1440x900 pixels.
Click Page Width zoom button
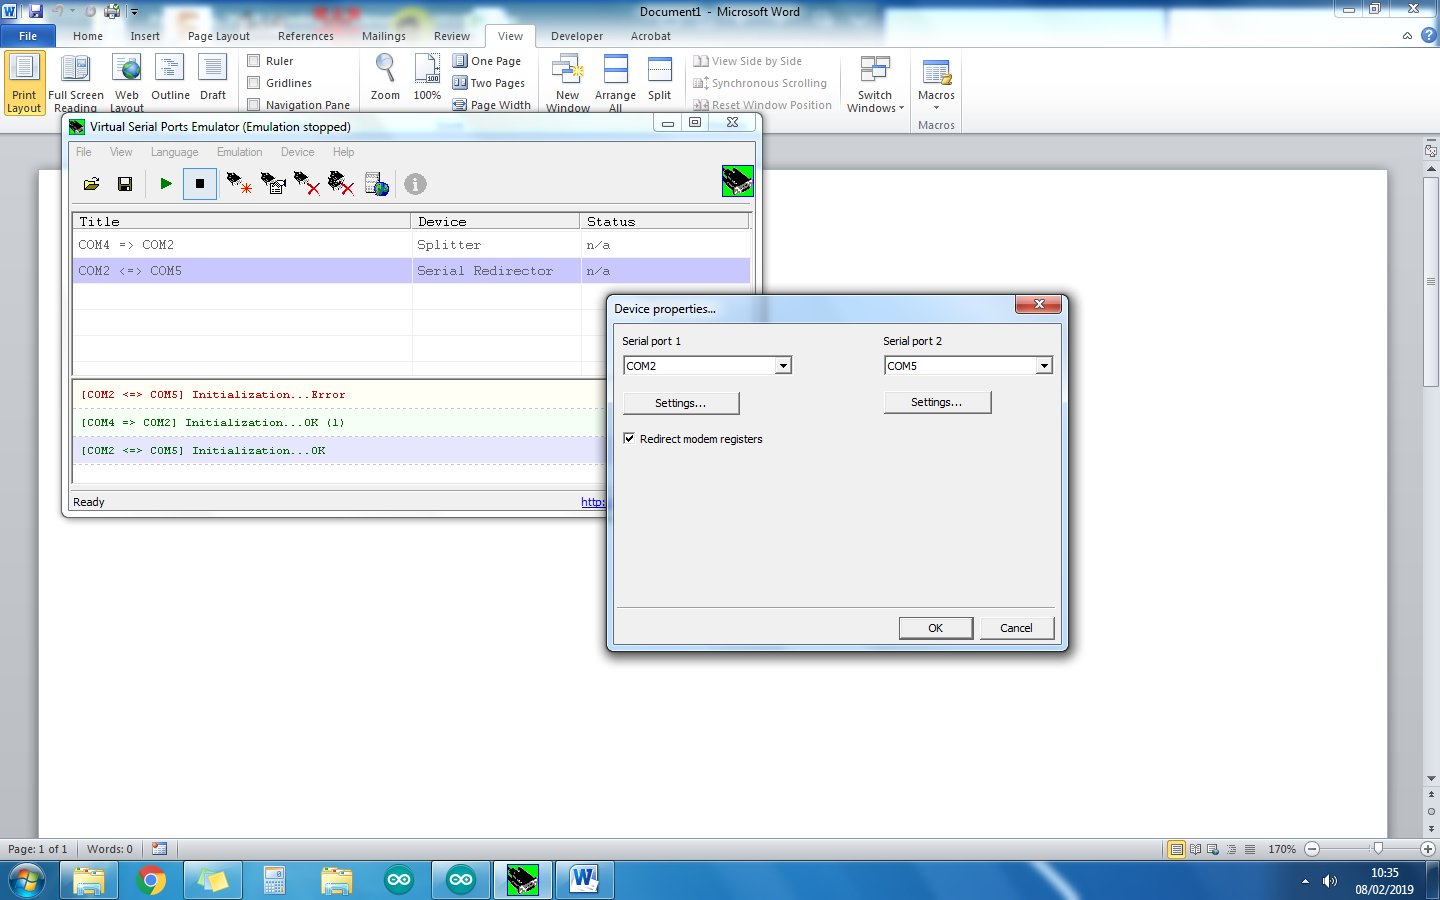492,105
